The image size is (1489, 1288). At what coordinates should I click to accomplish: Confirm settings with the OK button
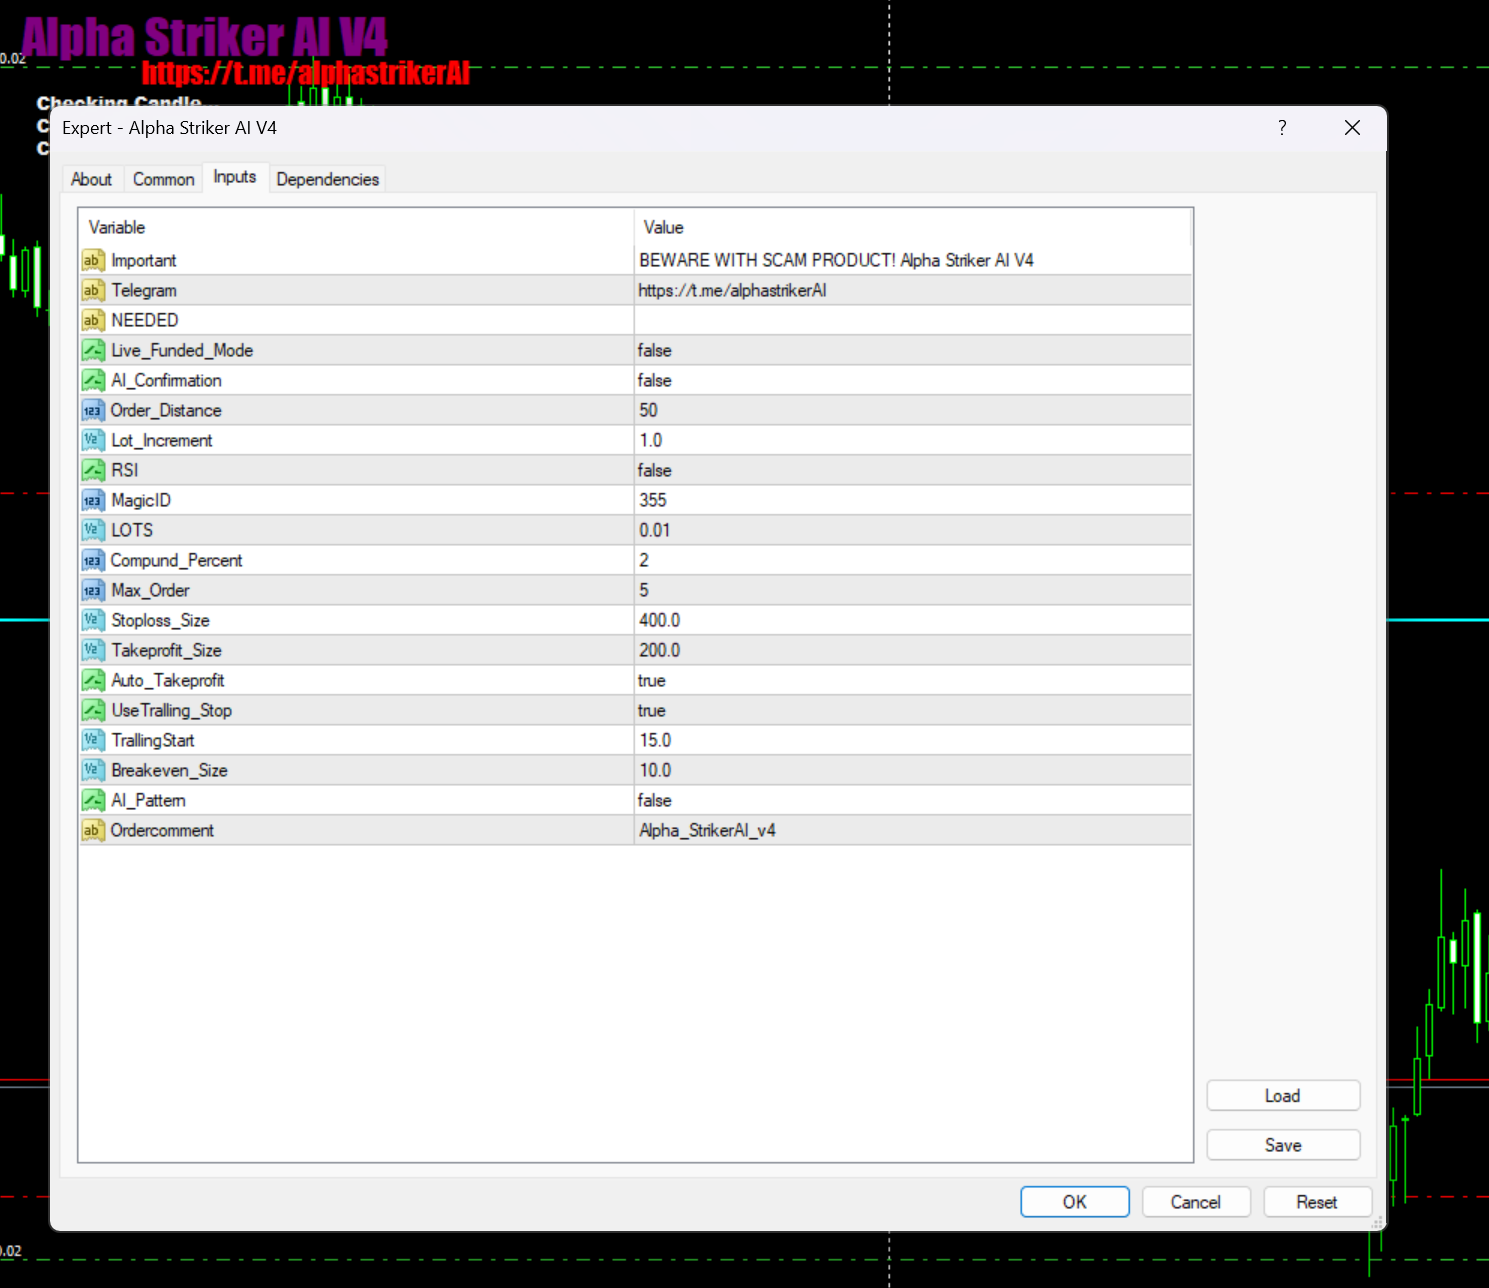(x=1075, y=1202)
